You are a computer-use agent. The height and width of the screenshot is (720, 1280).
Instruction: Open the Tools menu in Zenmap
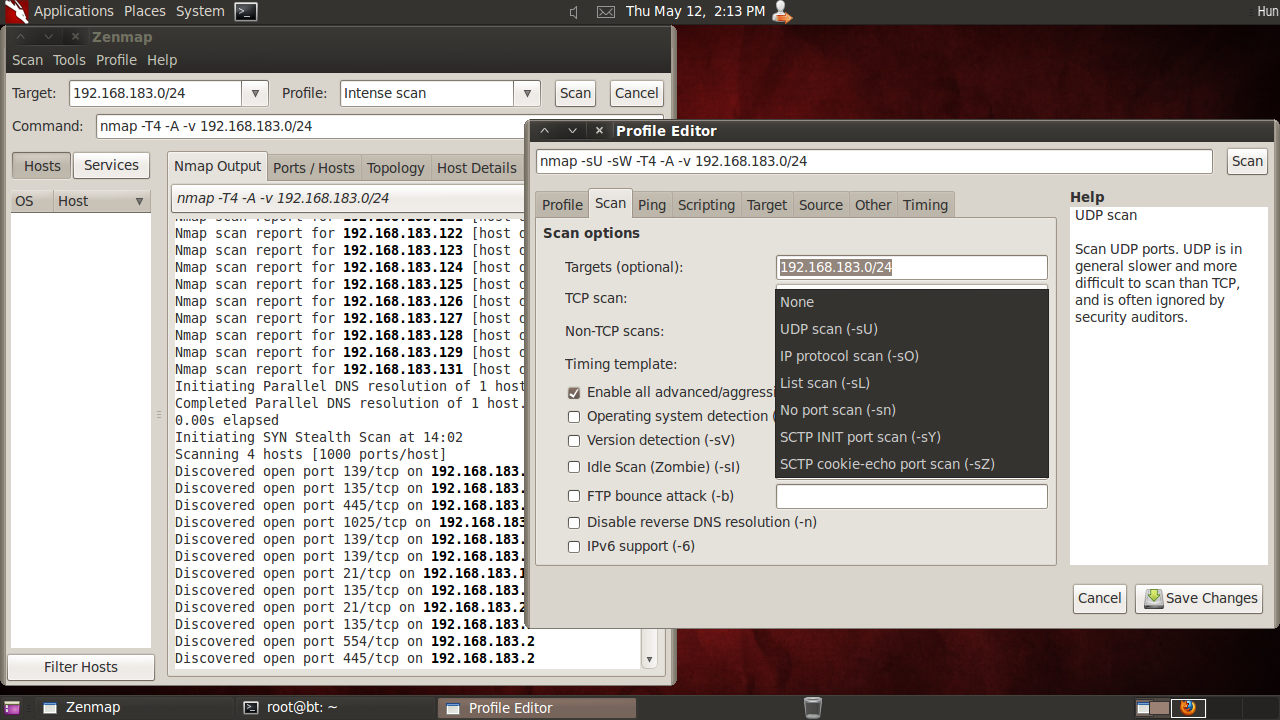click(x=69, y=60)
